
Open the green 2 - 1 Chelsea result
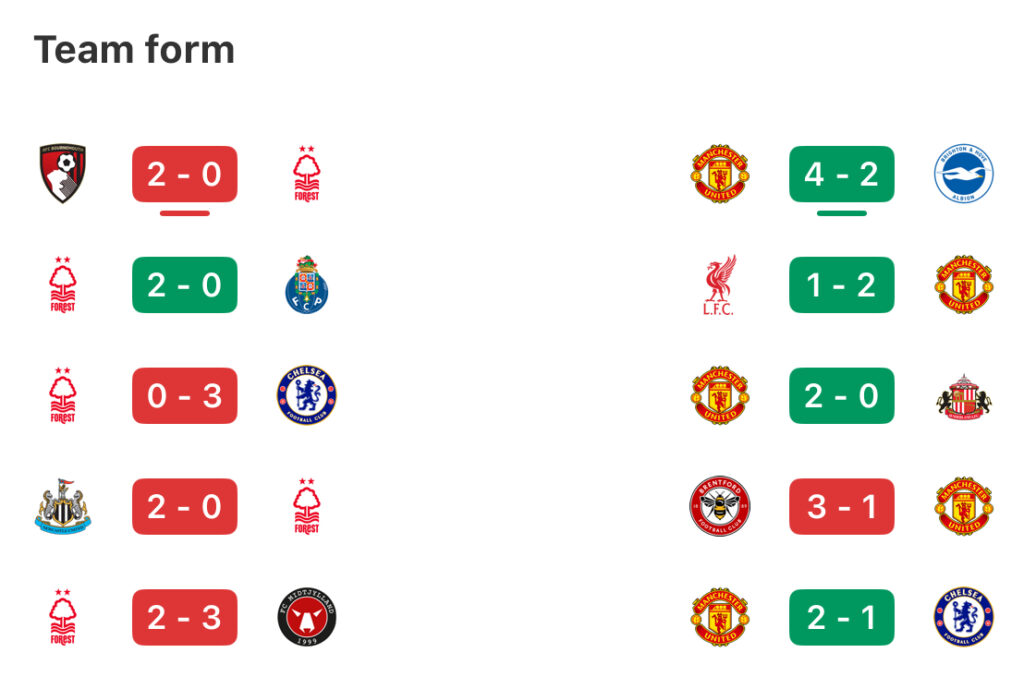[841, 617]
